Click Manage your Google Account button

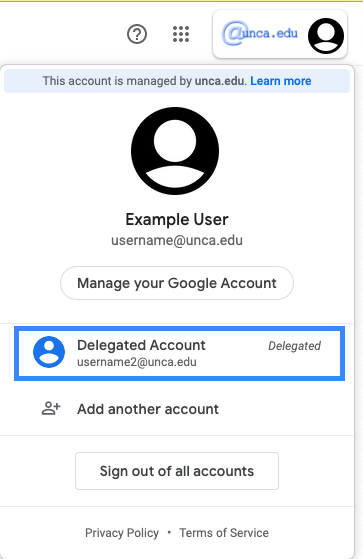pyautogui.click(x=177, y=283)
